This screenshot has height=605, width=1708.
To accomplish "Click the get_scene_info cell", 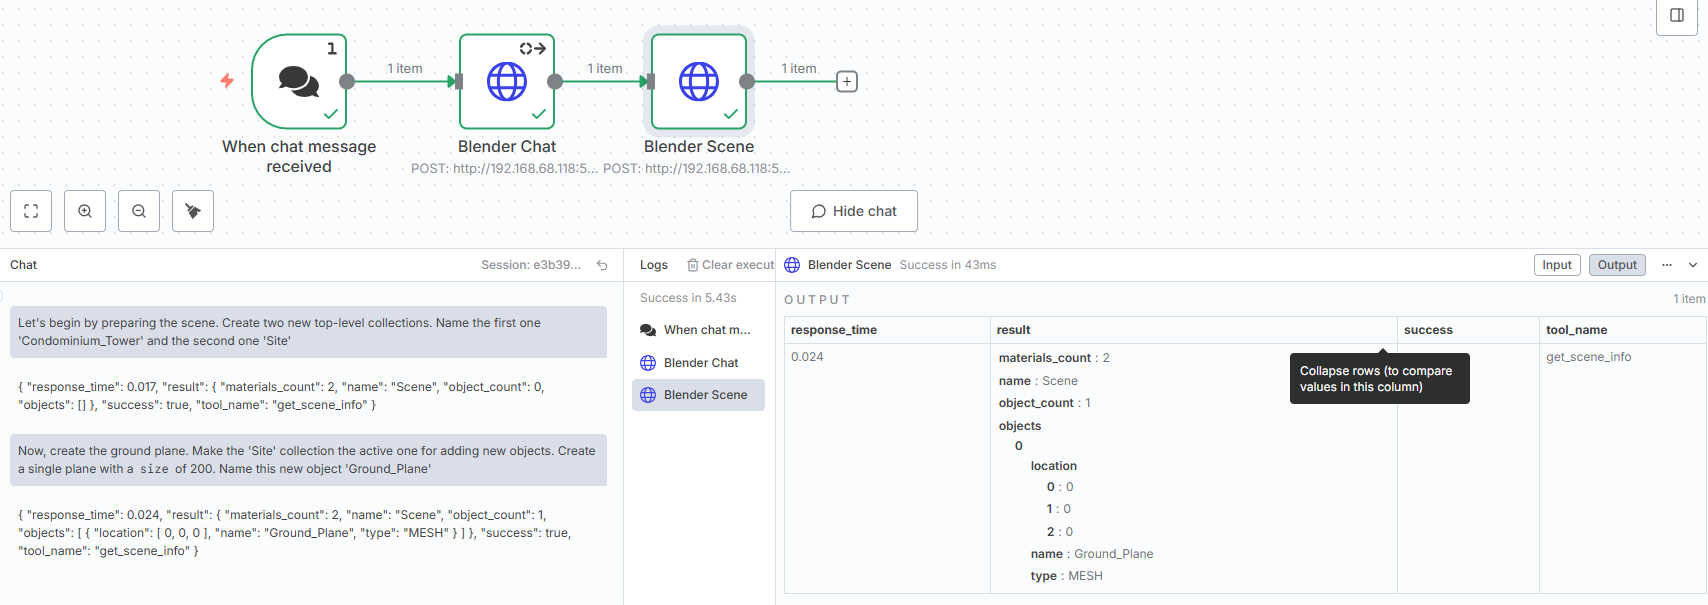I will (x=1588, y=357).
